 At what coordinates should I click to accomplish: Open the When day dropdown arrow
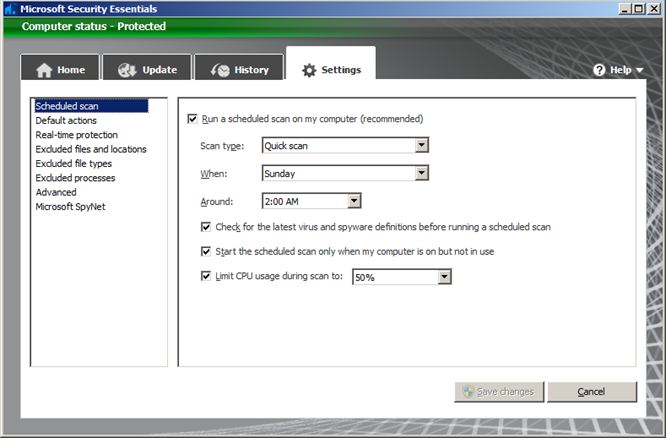(x=421, y=173)
